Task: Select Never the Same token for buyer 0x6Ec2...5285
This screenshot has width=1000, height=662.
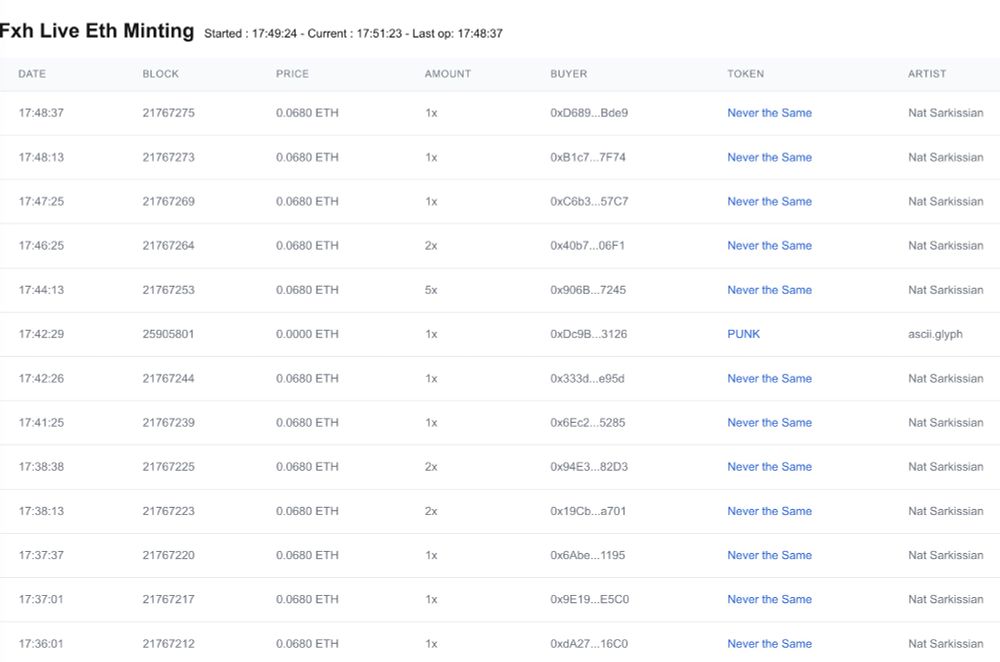Action: click(769, 422)
